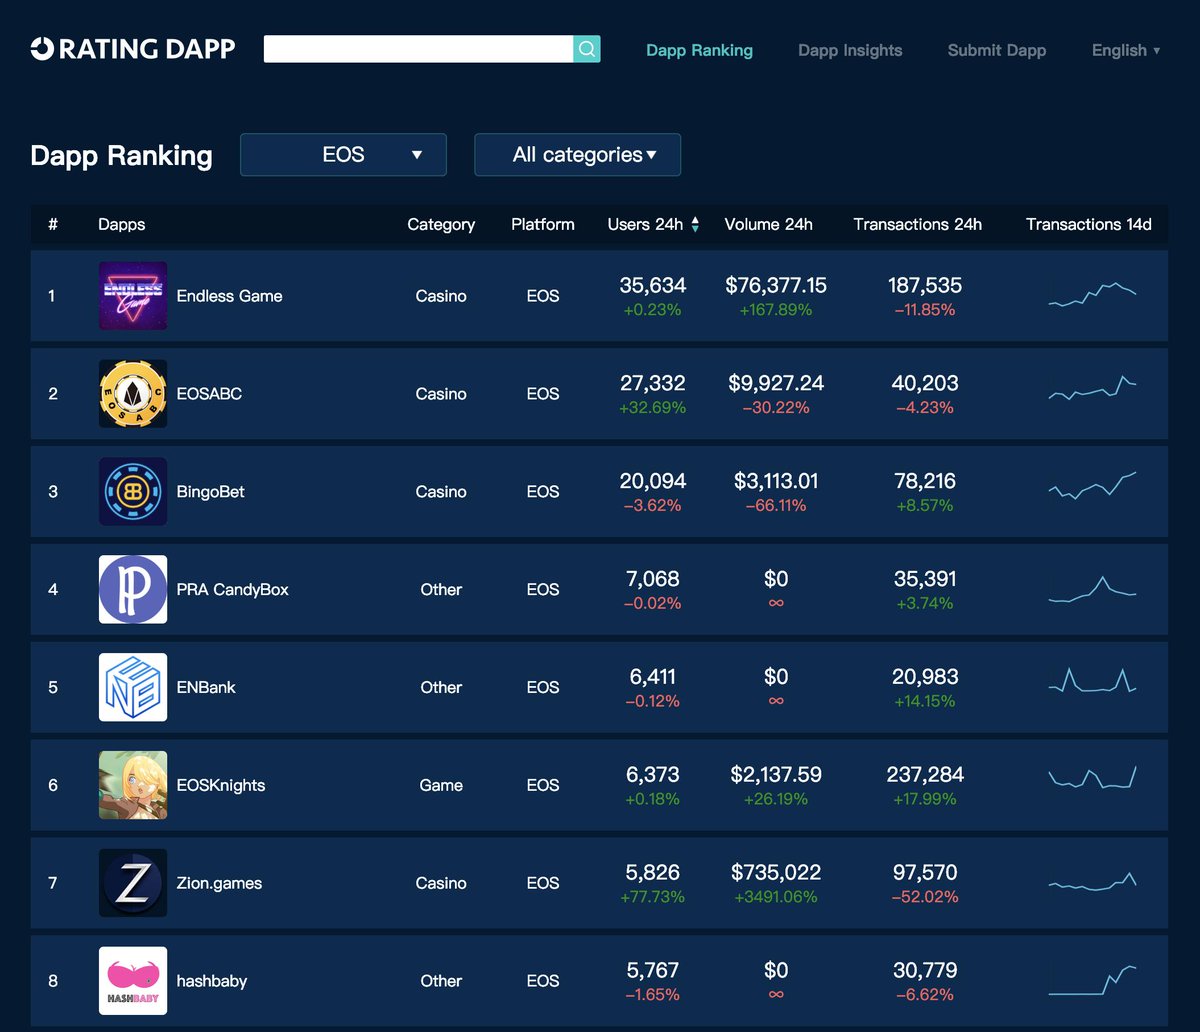Sort by Users 24h arrows

tap(695, 225)
